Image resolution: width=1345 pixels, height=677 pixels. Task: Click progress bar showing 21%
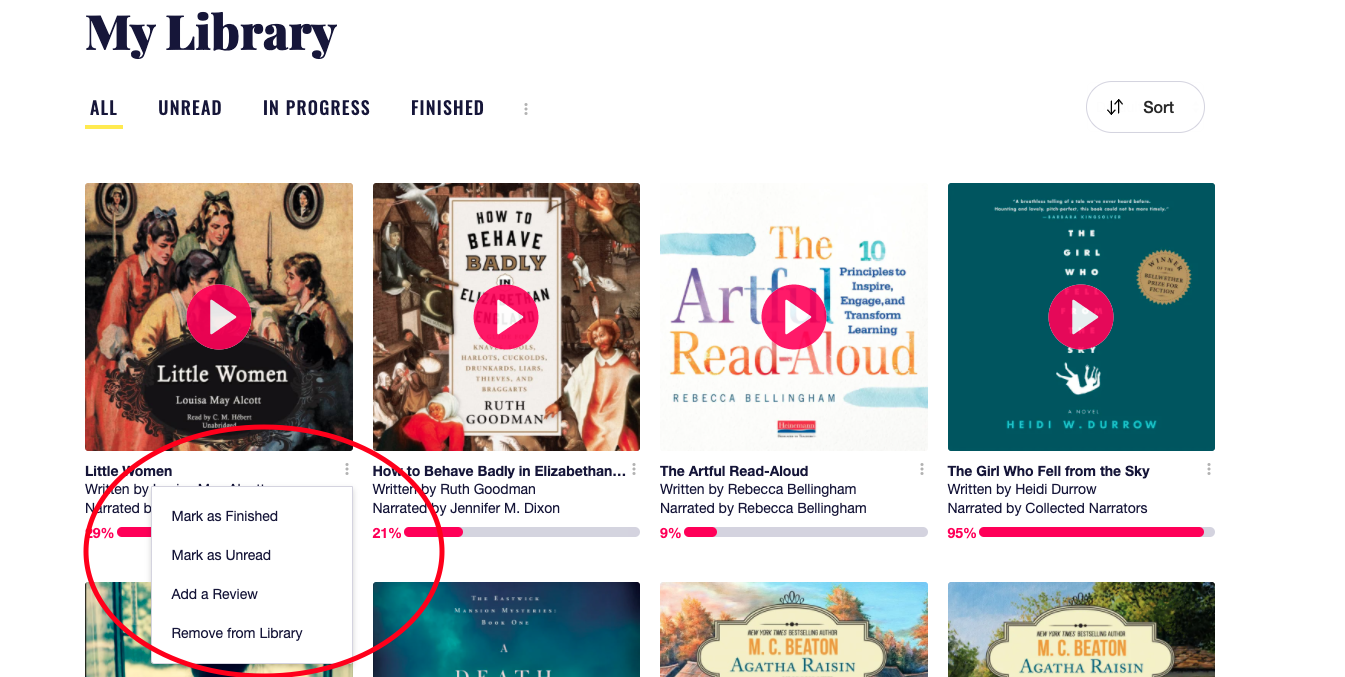tap(521, 532)
